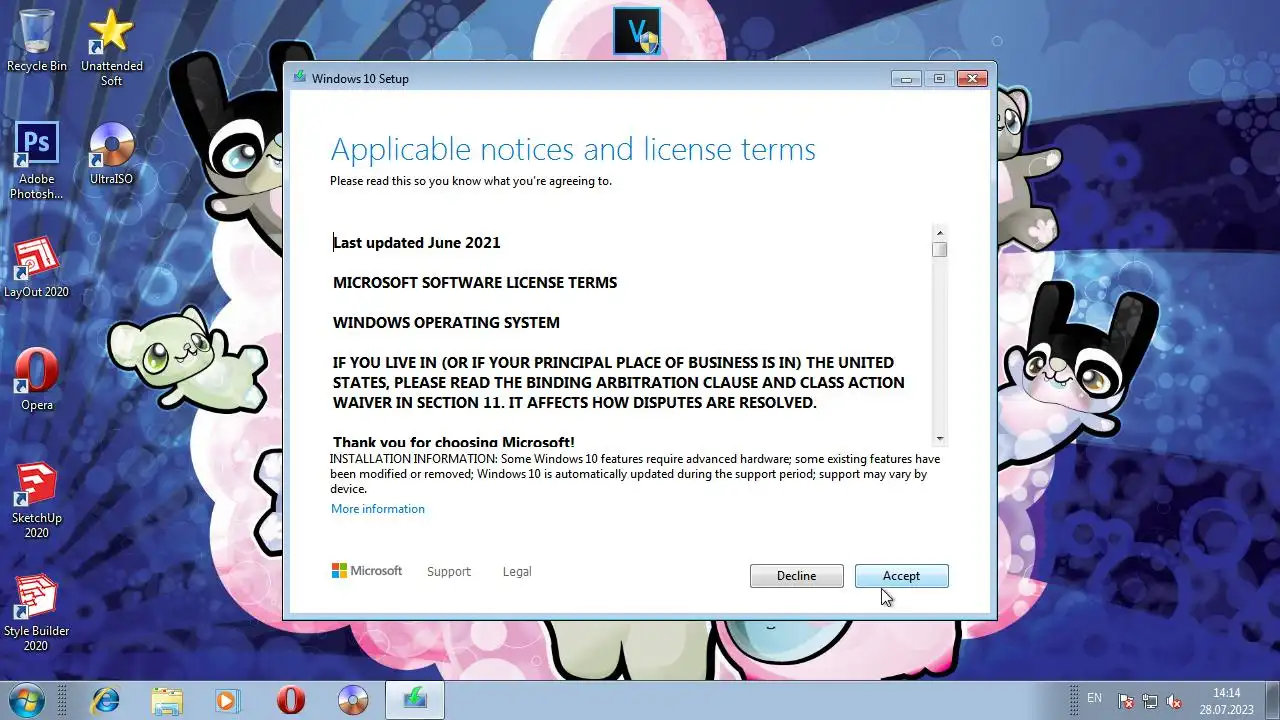Click the 'Last updated June 2021' line
1280x720 pixels.
pyautogui.click(x=417, y=243)
